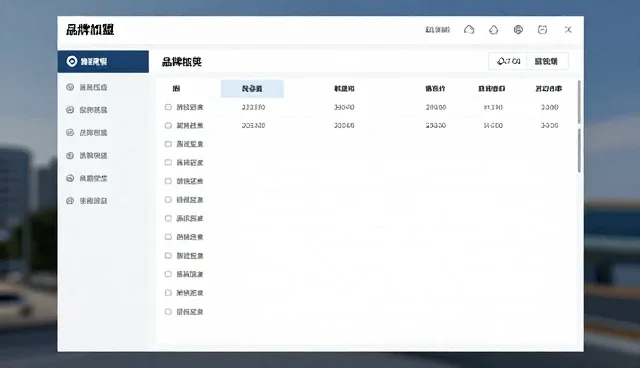Screen dimensions: 640x368
Task: Click the first cloud icon in title bar
Action: [469, 29]
